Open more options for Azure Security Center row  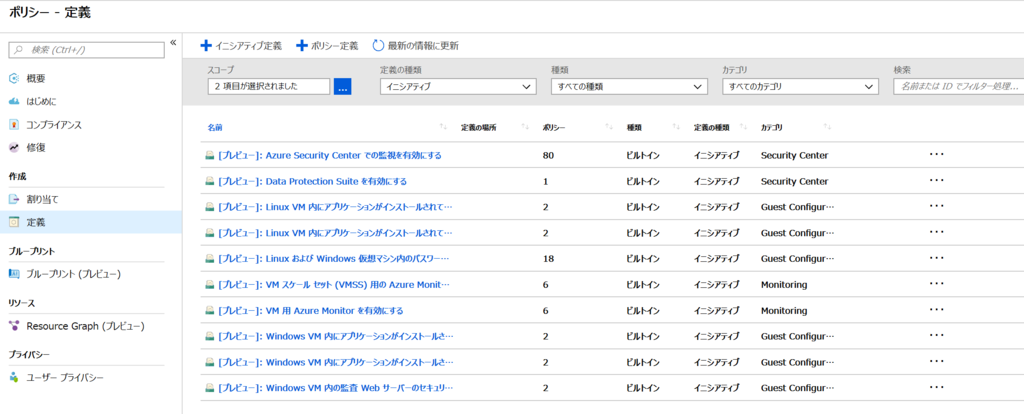937,155
